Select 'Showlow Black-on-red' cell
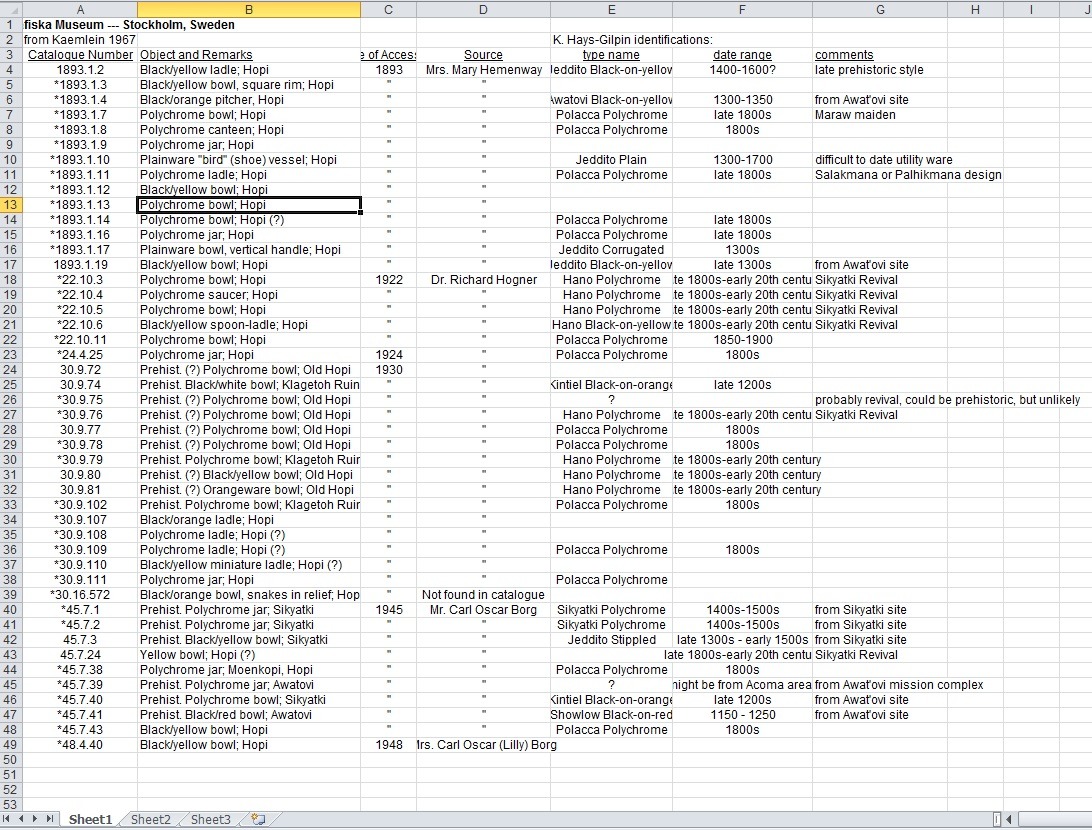This screenshot has height=830, width=1092. point(611,715)
